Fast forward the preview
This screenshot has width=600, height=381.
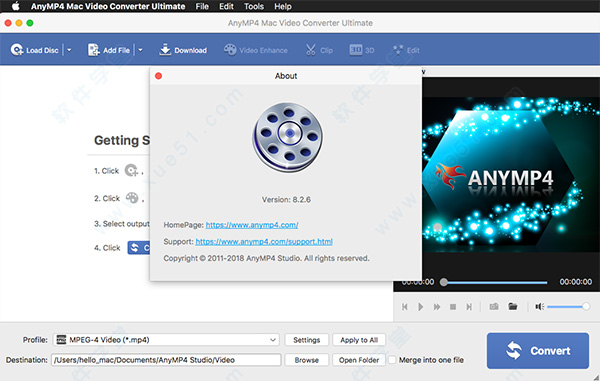pyautogui.click(x=437, y=307)
